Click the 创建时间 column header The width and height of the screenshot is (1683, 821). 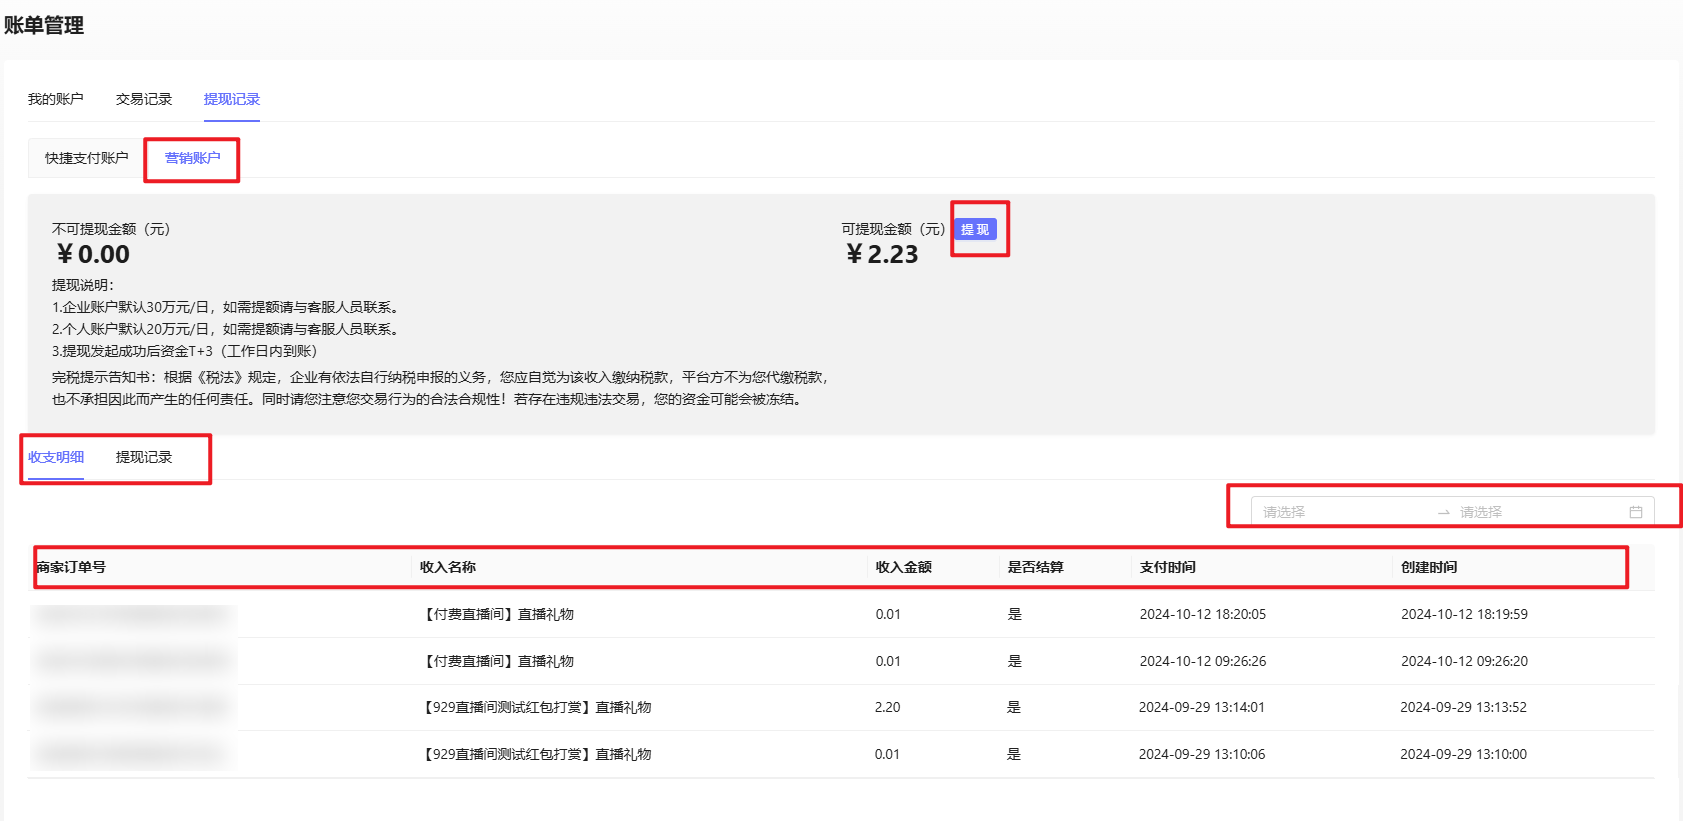point(1429,567)
